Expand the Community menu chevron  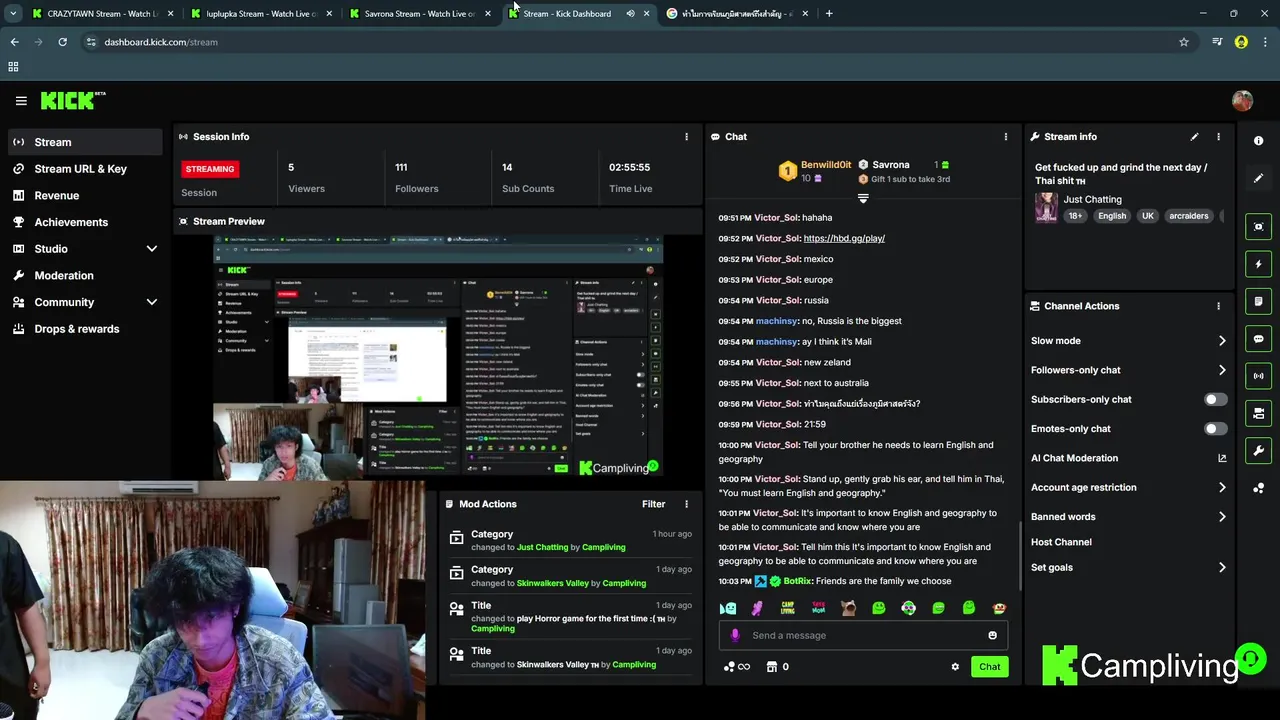point(152,302)
